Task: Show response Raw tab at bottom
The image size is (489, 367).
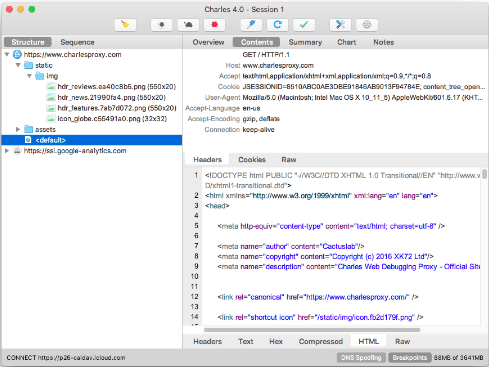Action: click(403, 341)
